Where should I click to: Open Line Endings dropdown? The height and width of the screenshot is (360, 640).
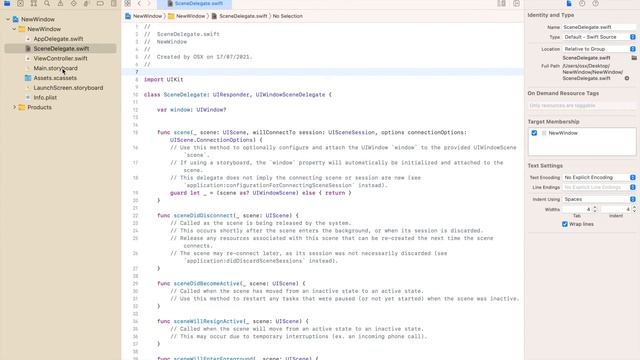coord(599,187)
